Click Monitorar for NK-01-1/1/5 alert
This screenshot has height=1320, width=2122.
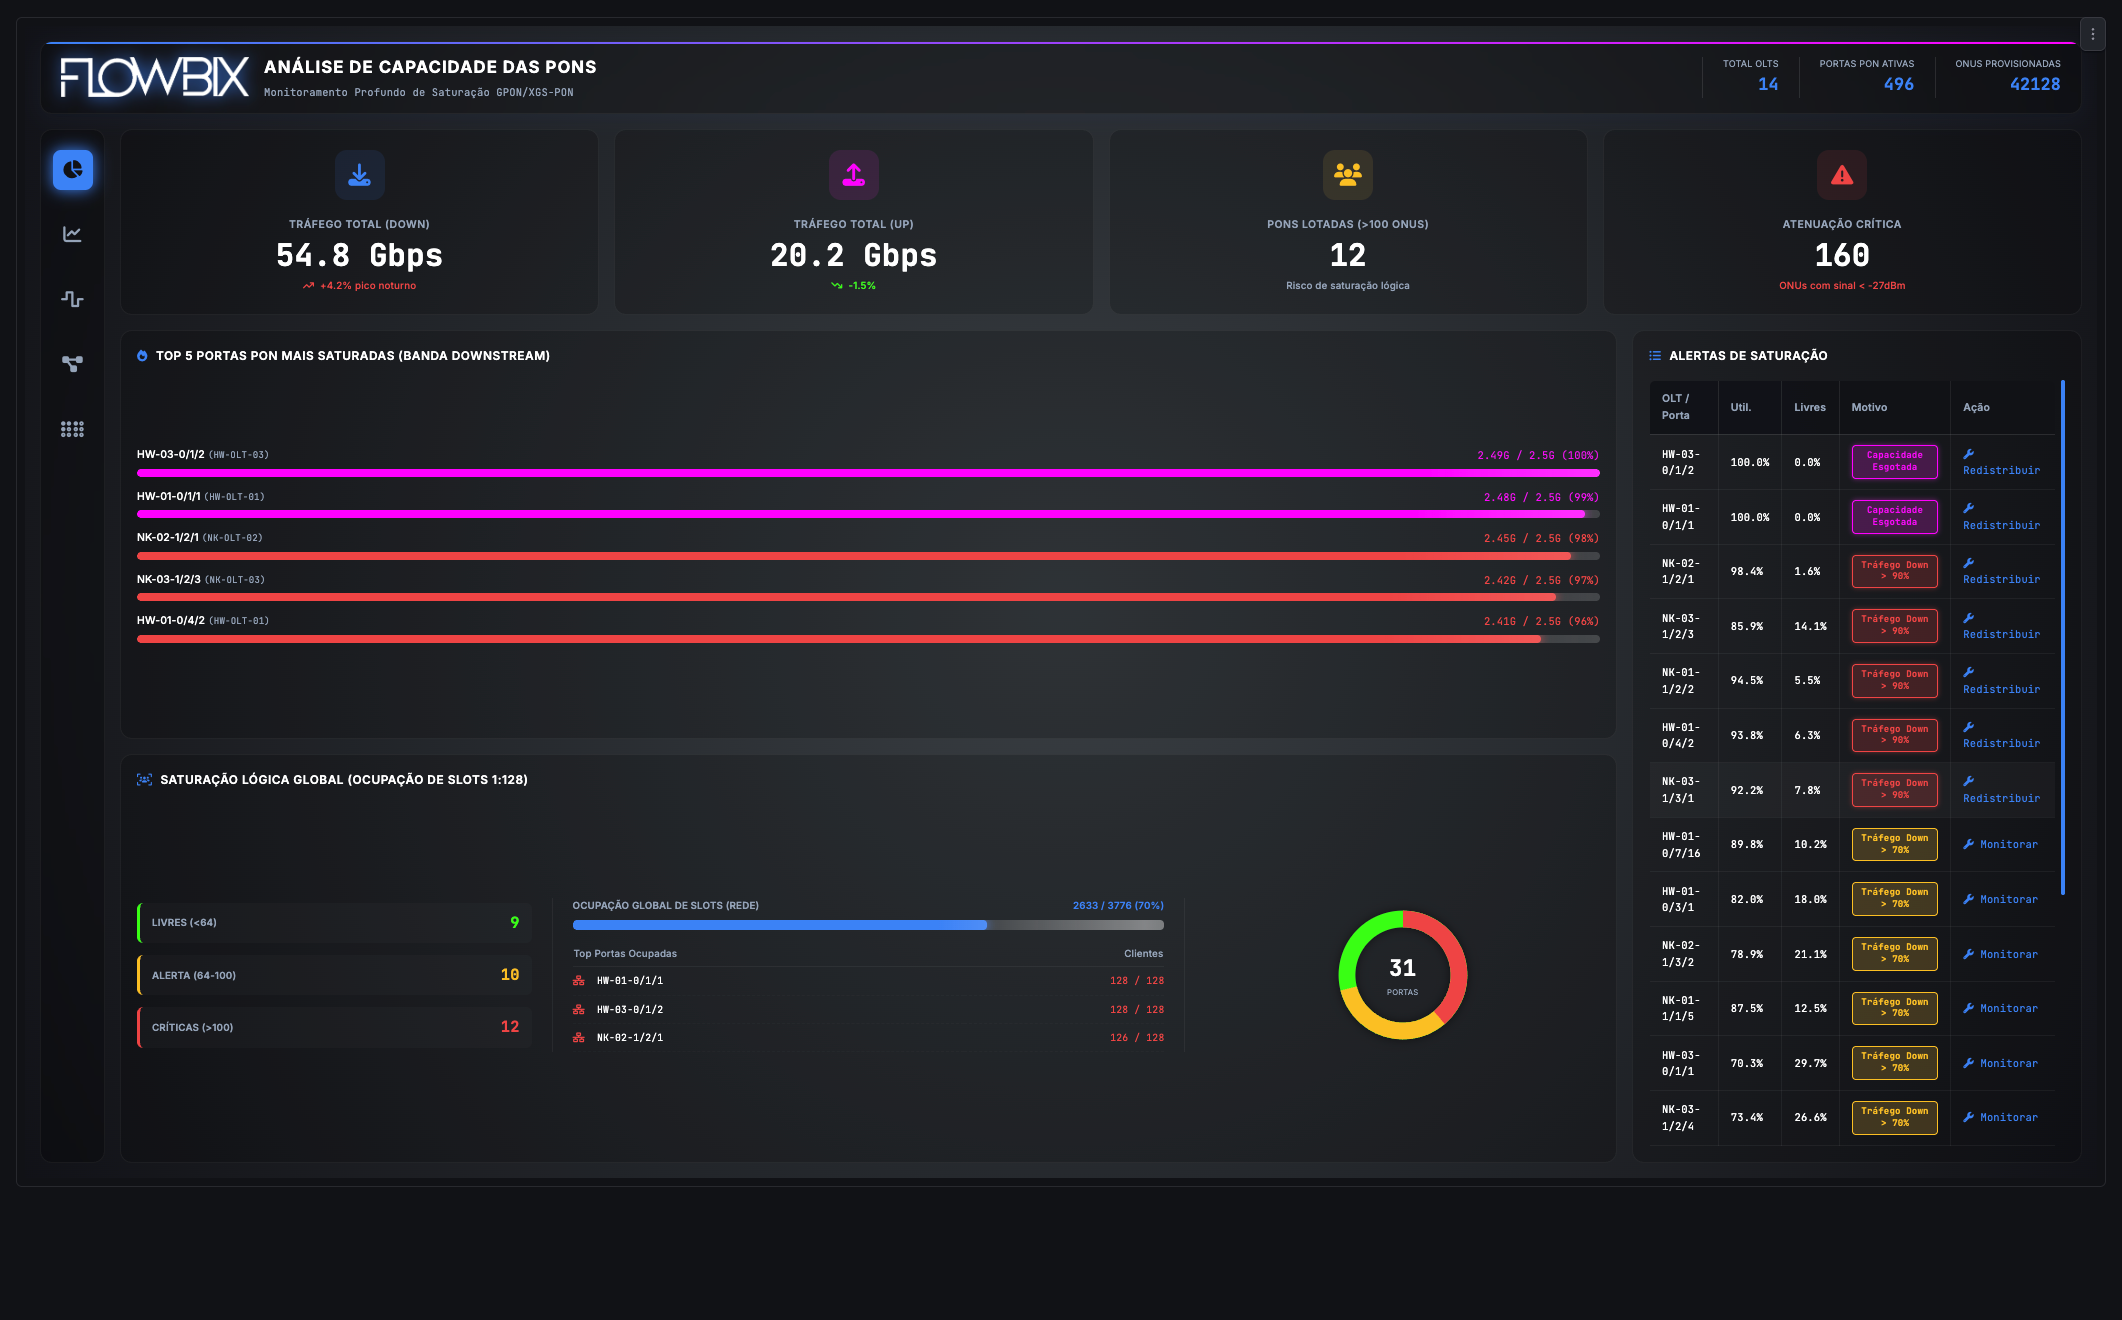coord(2000,1009)
